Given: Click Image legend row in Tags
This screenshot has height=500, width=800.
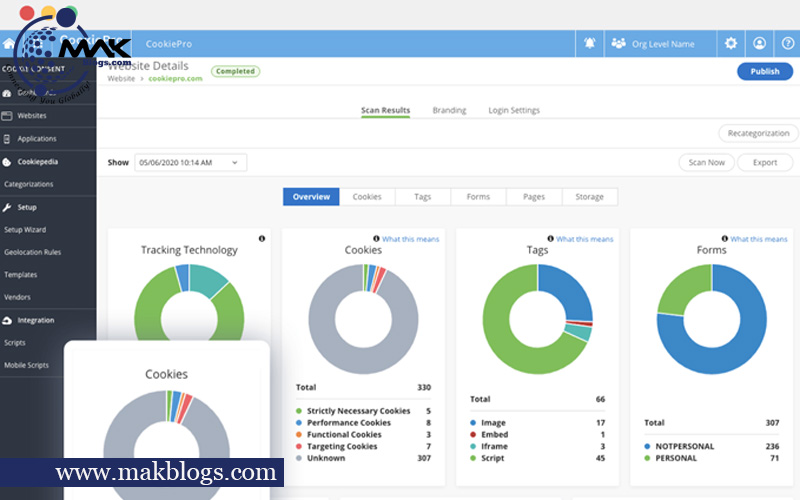Looking at the screenshot, I should (537, 423).
